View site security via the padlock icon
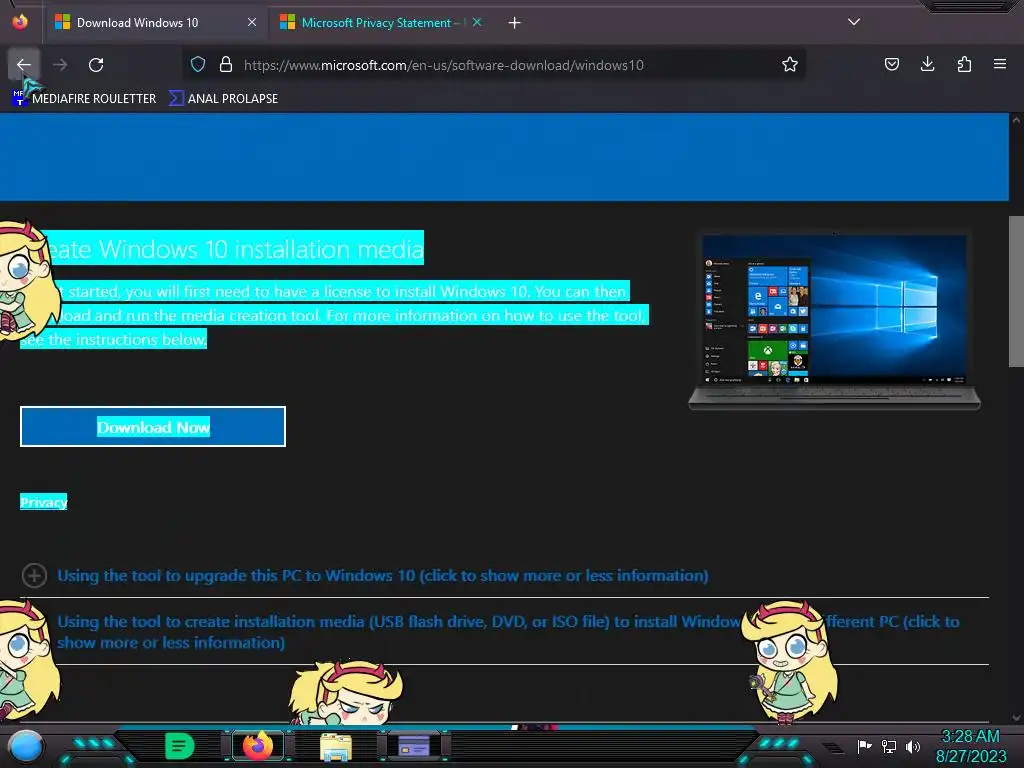The width and height of the screenshot is (1024, 768). tap(226, 64)
